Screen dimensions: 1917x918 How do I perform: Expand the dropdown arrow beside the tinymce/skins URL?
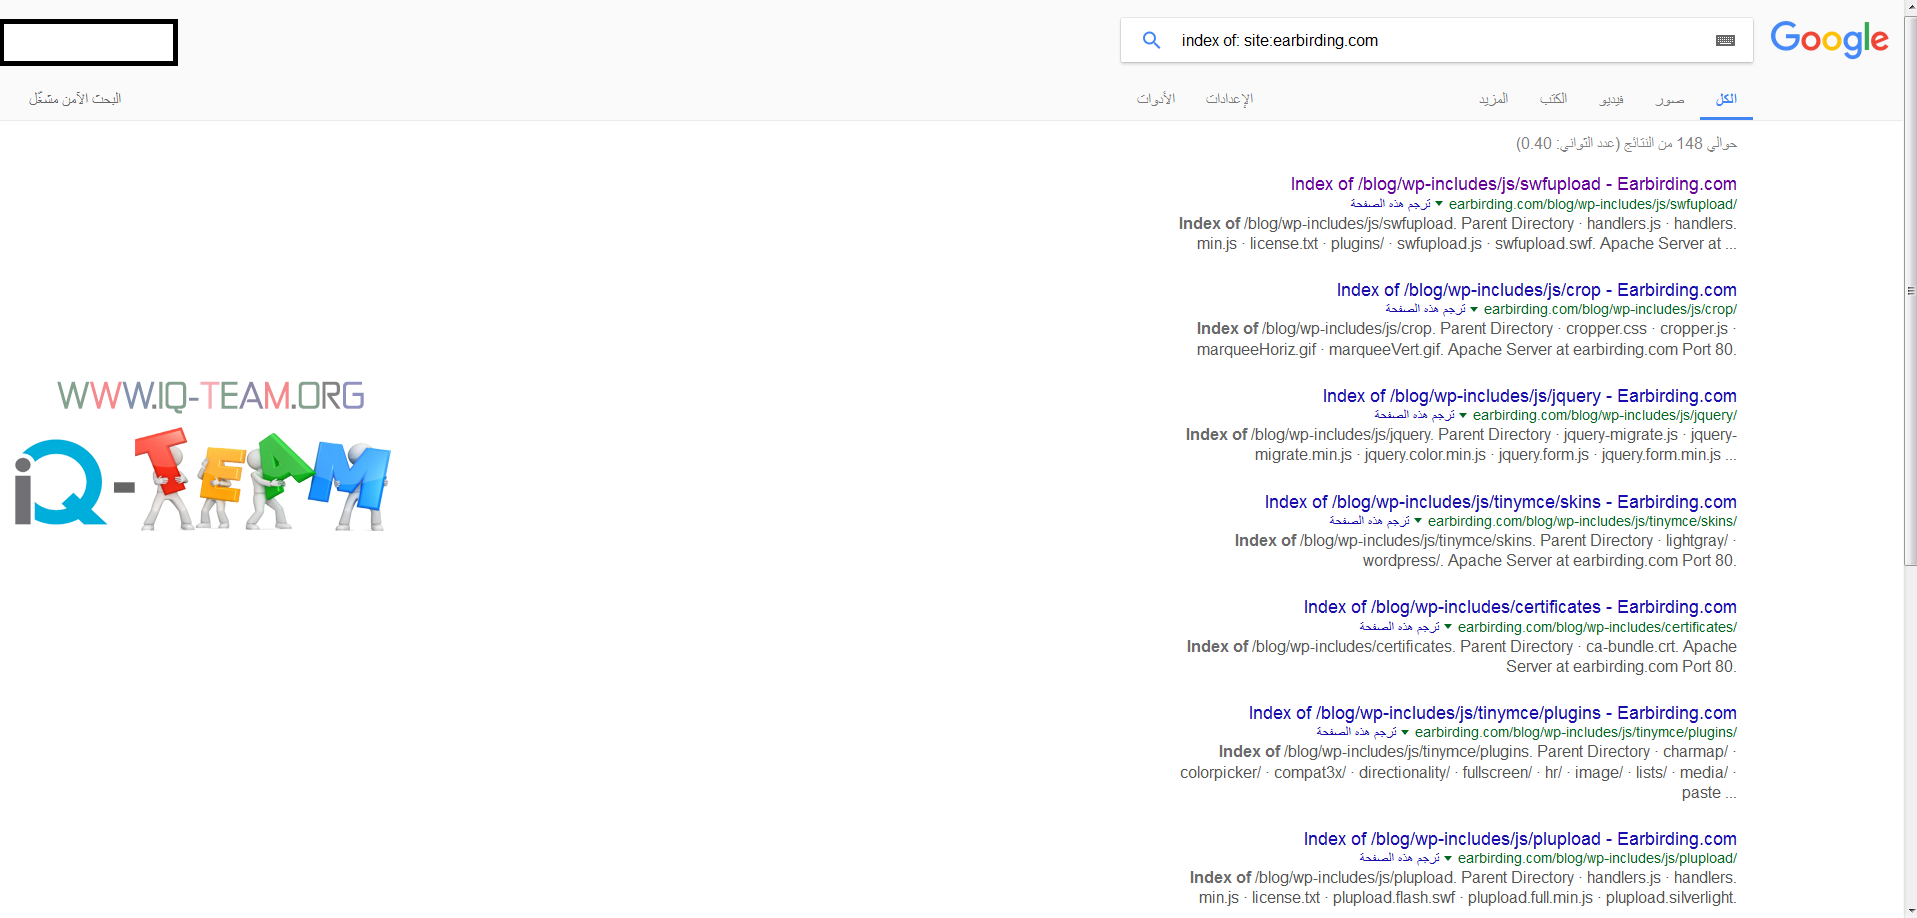pos(1418,521)
